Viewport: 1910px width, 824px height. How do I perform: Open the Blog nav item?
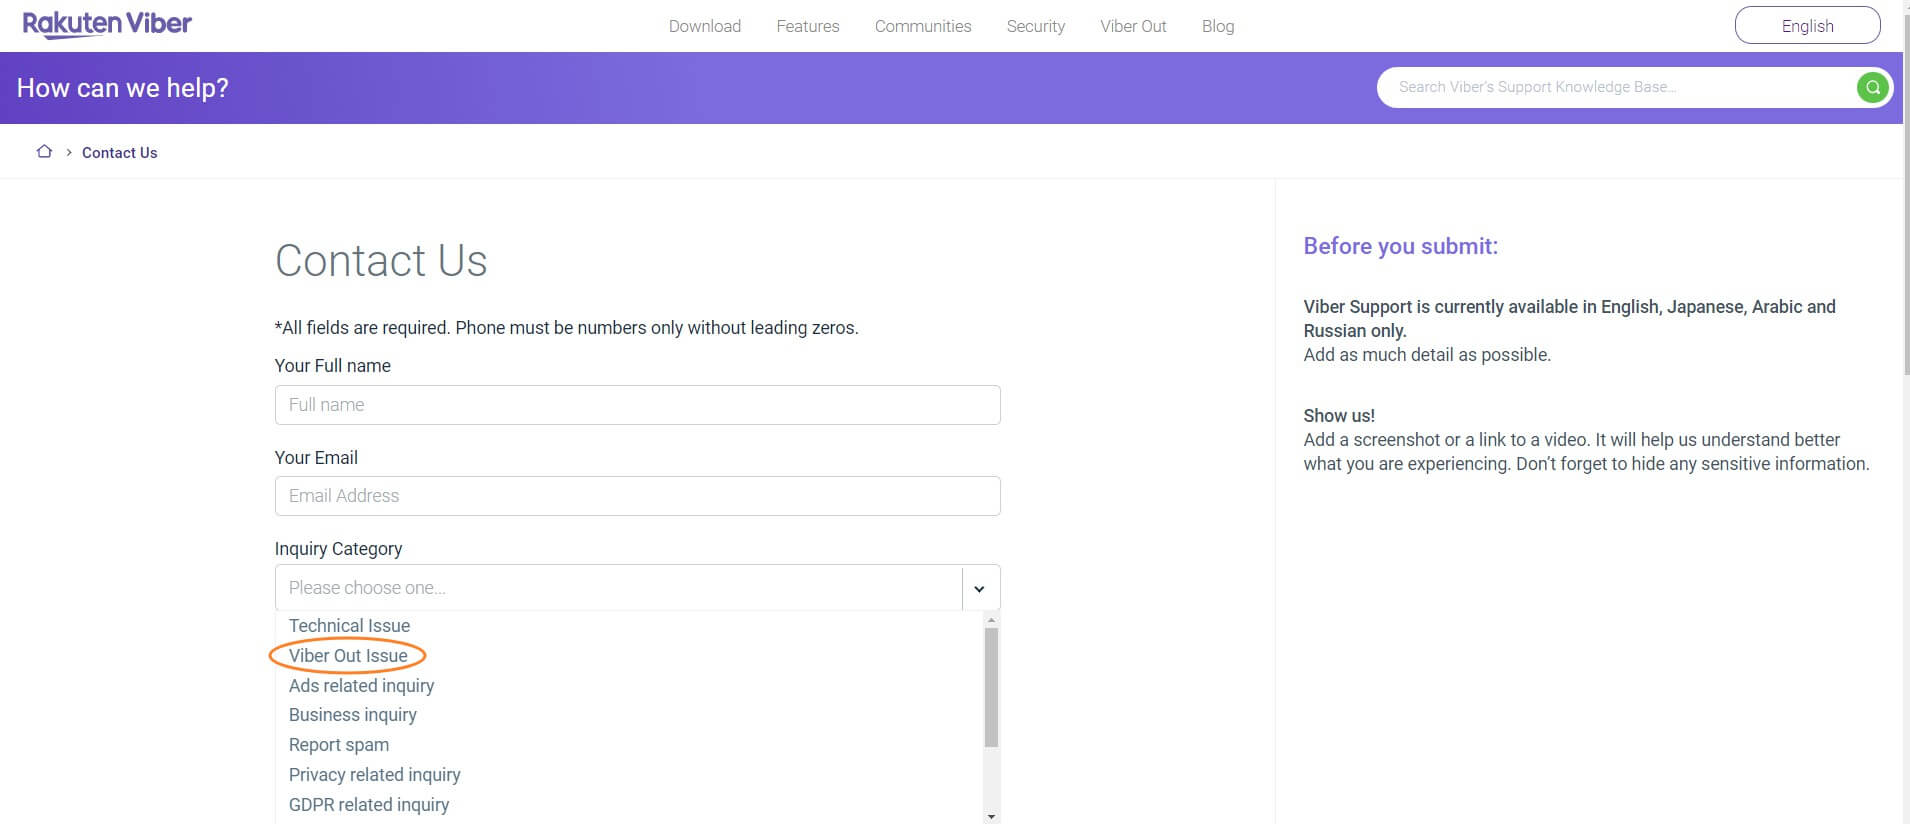pyautogui.click(x=1218, y=26)
